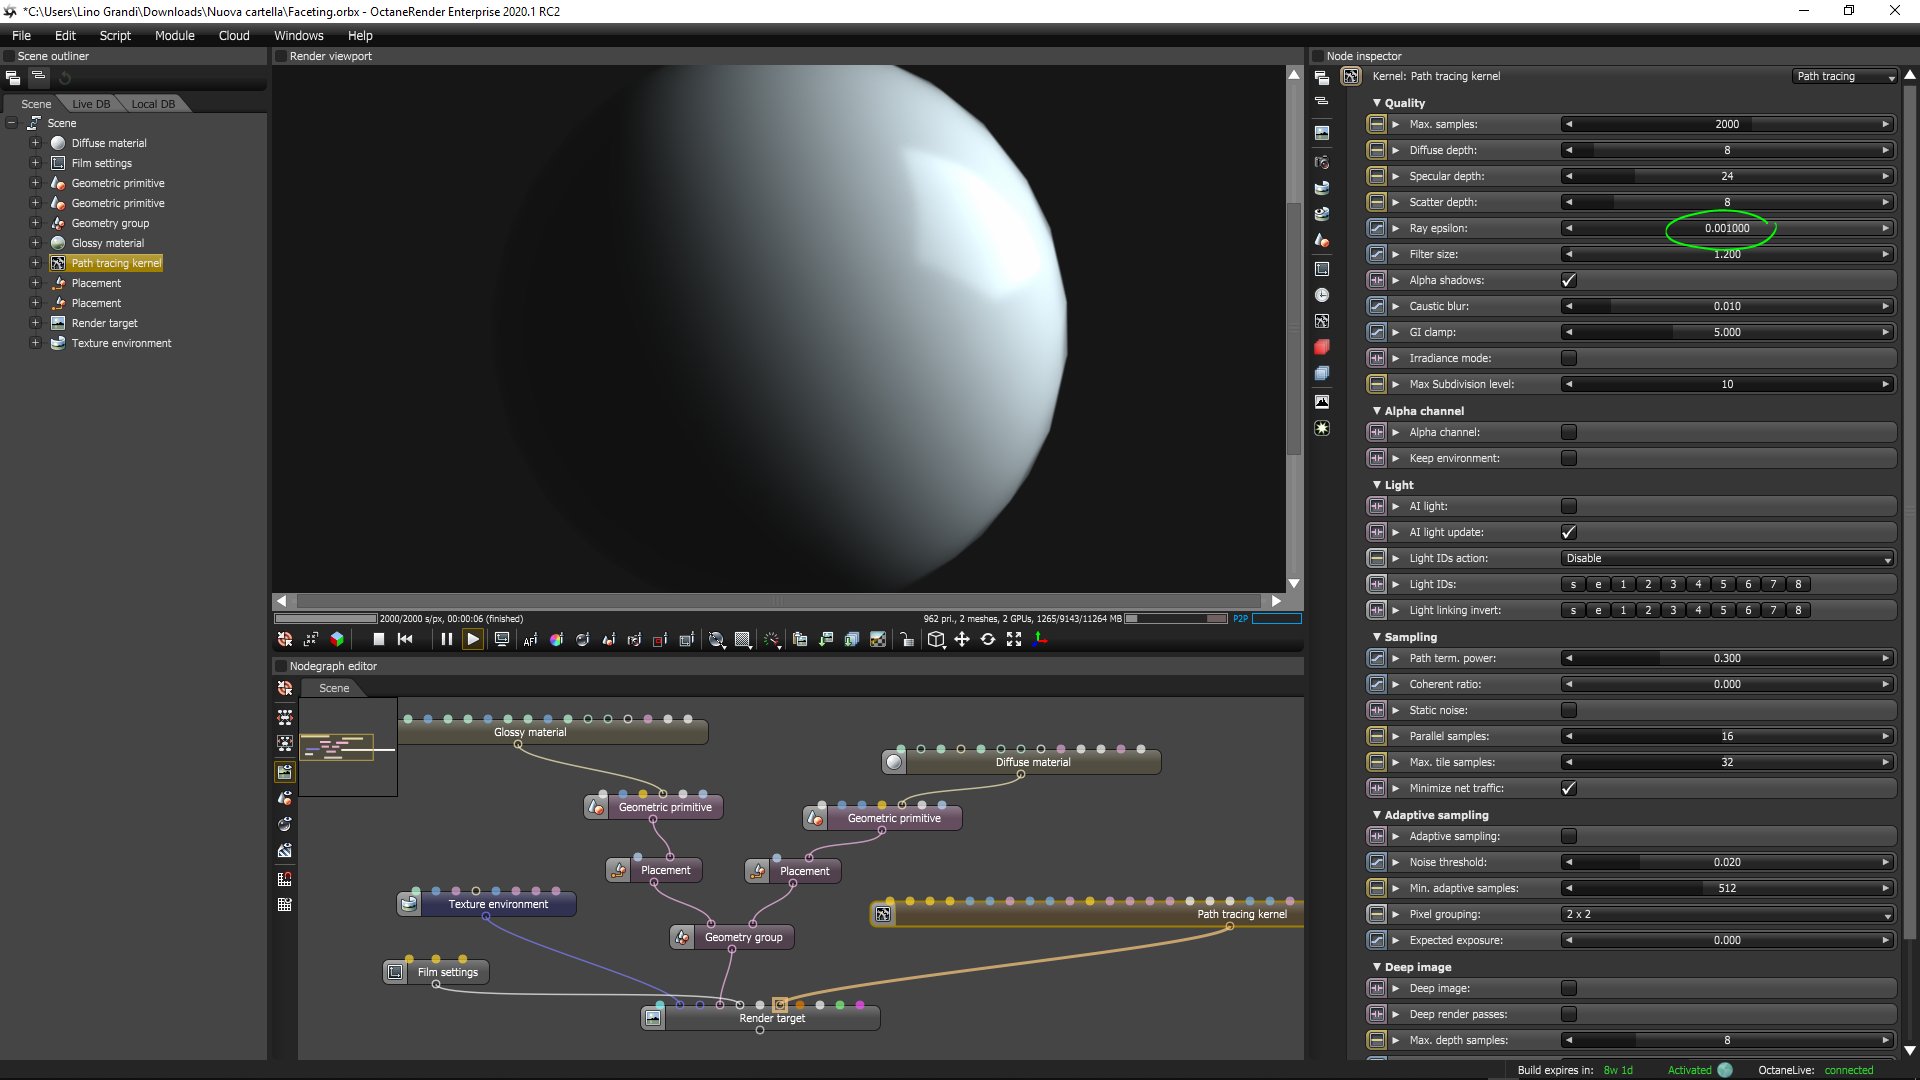Select the white balance picker icon
This screenshot has height=1080, width=1920.
pyautogui.click(x=556, y=640)
